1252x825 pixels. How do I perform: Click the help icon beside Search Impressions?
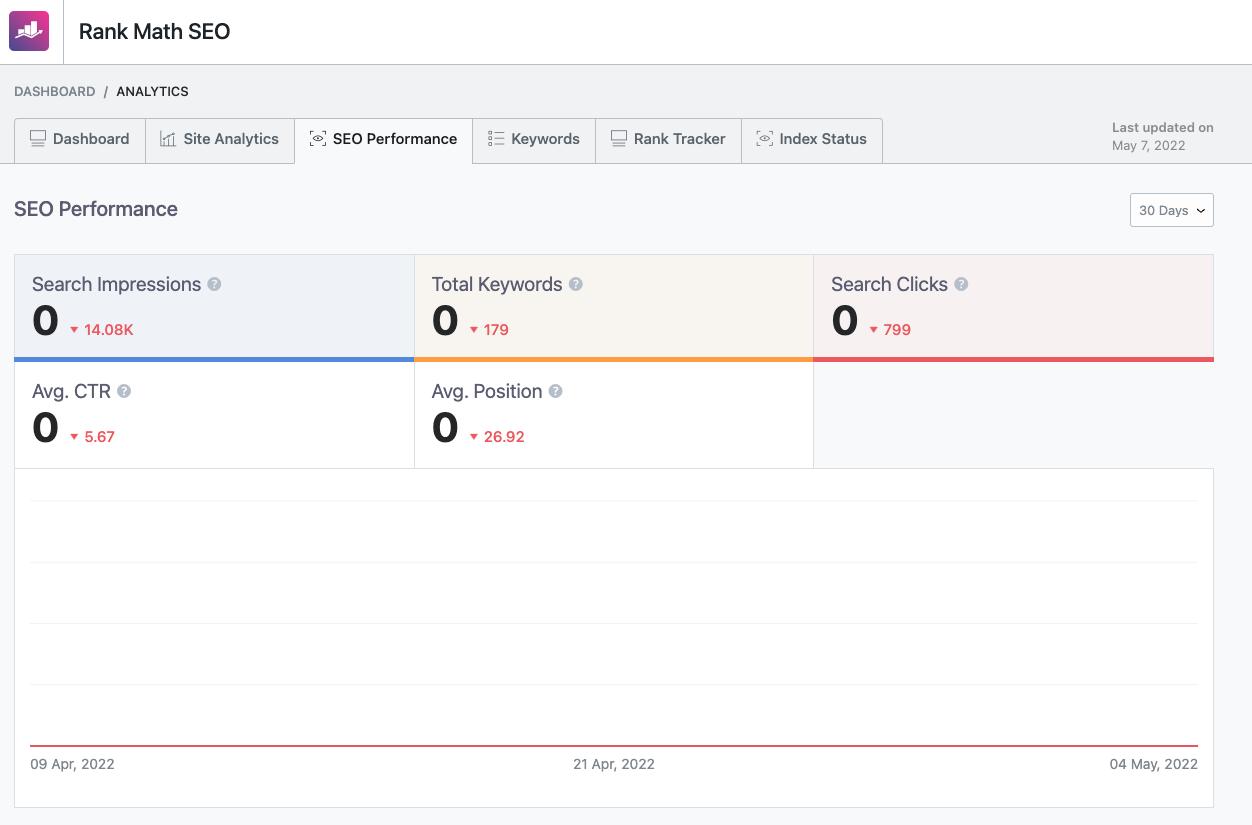tap(214, 284)
